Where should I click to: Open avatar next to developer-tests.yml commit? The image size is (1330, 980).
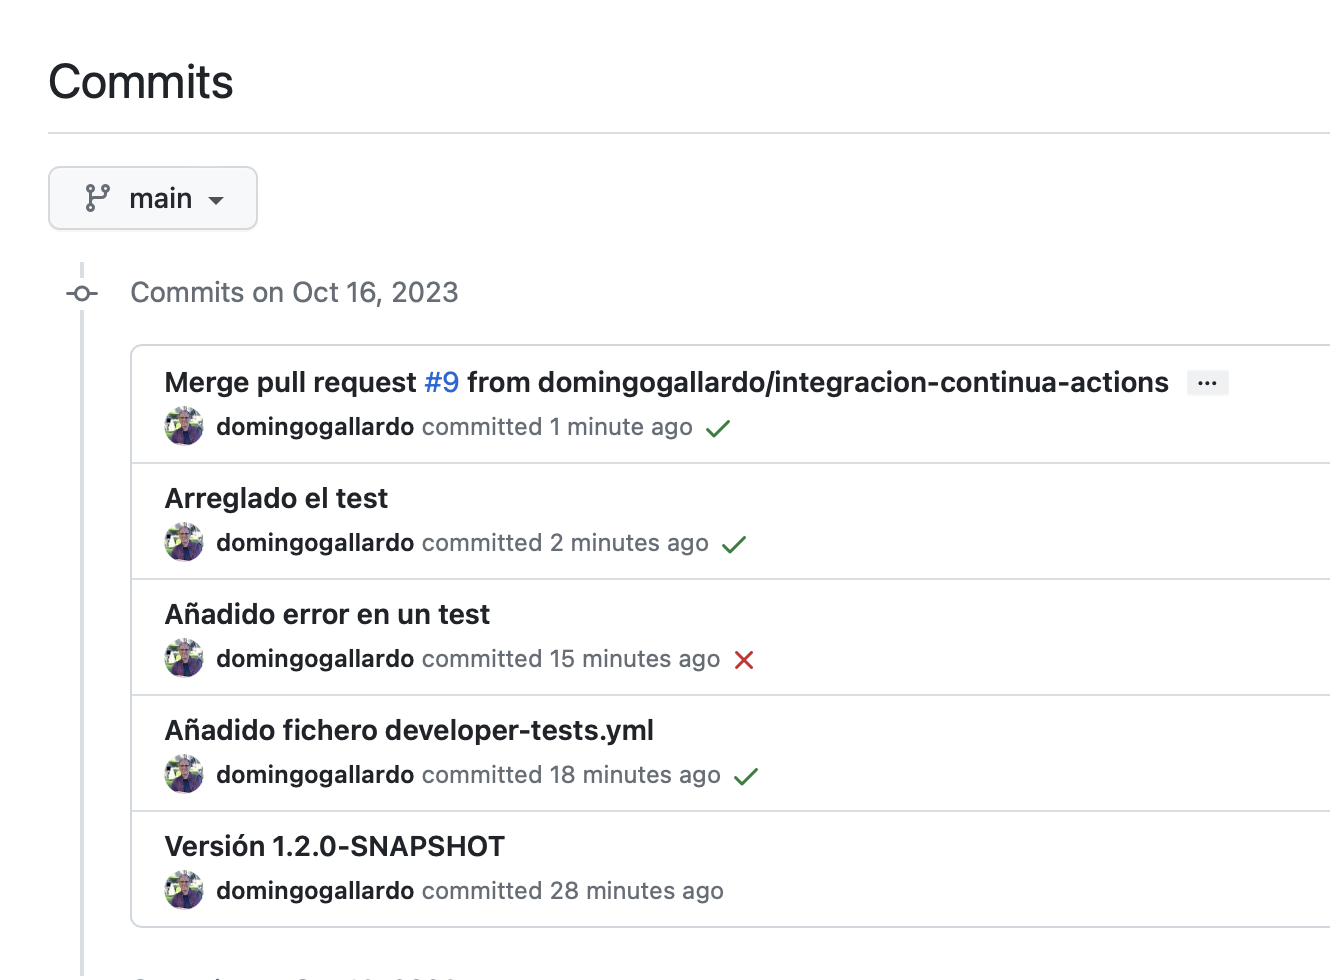pos(184,774)
